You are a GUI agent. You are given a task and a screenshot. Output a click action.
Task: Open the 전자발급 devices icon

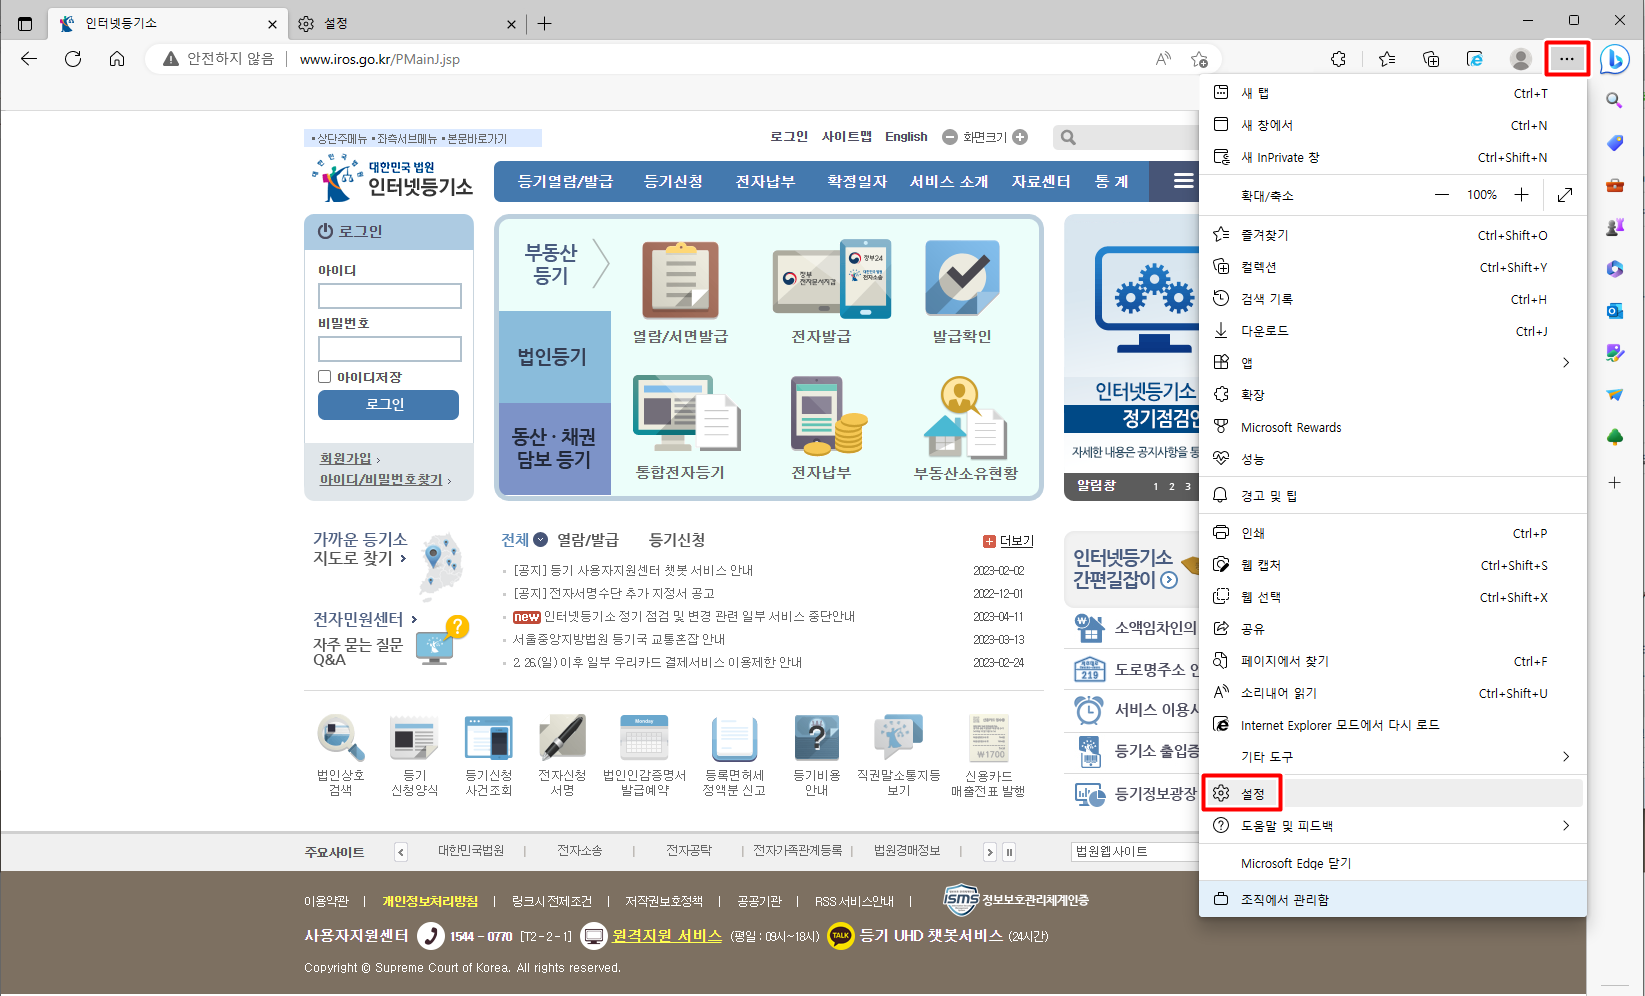click(x=831, y=279)
